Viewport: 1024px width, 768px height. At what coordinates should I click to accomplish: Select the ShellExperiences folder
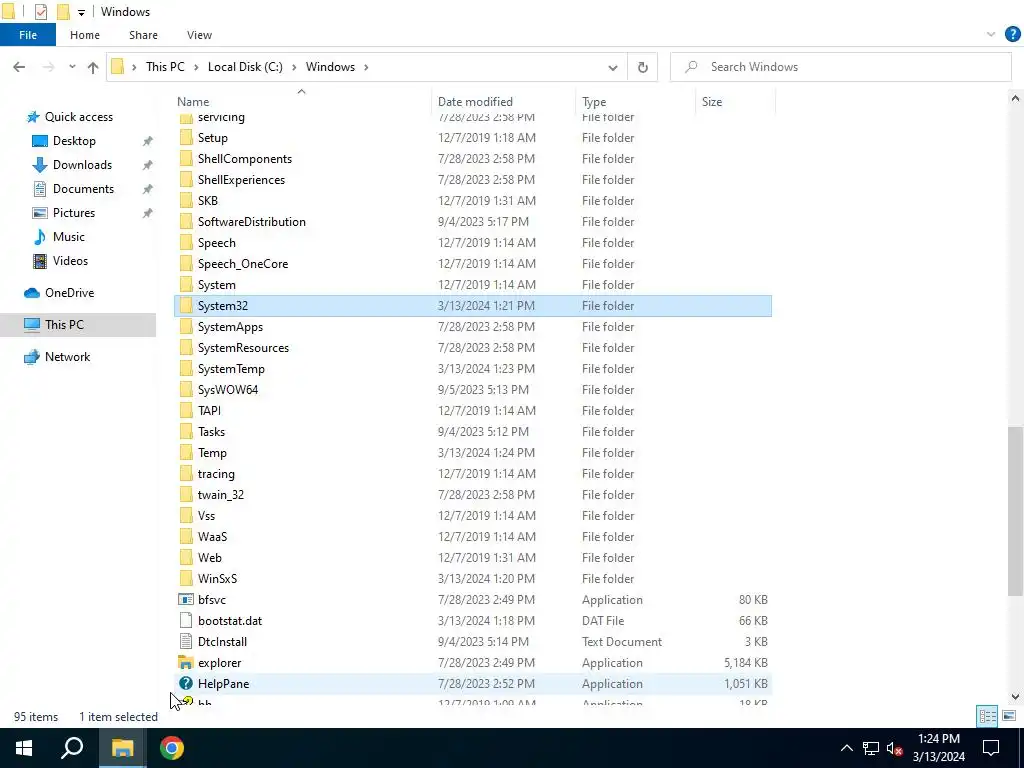pyautogui.click(x=473, y=180)
